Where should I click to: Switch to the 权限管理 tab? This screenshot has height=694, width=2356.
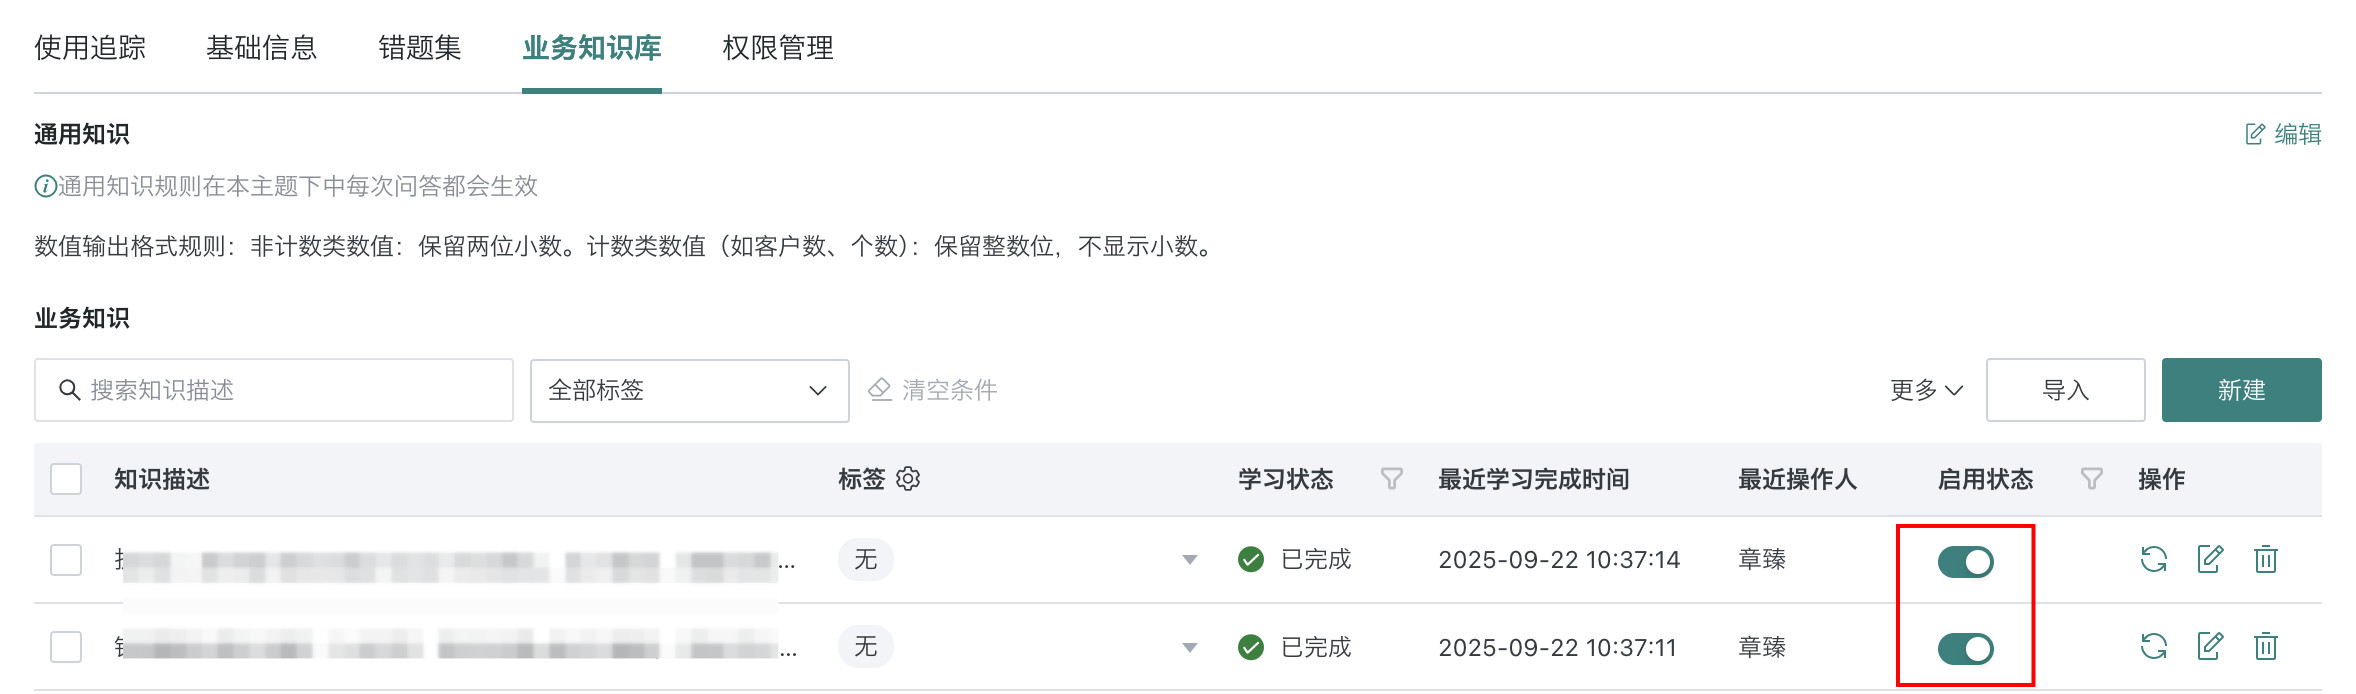pos(777,48)
